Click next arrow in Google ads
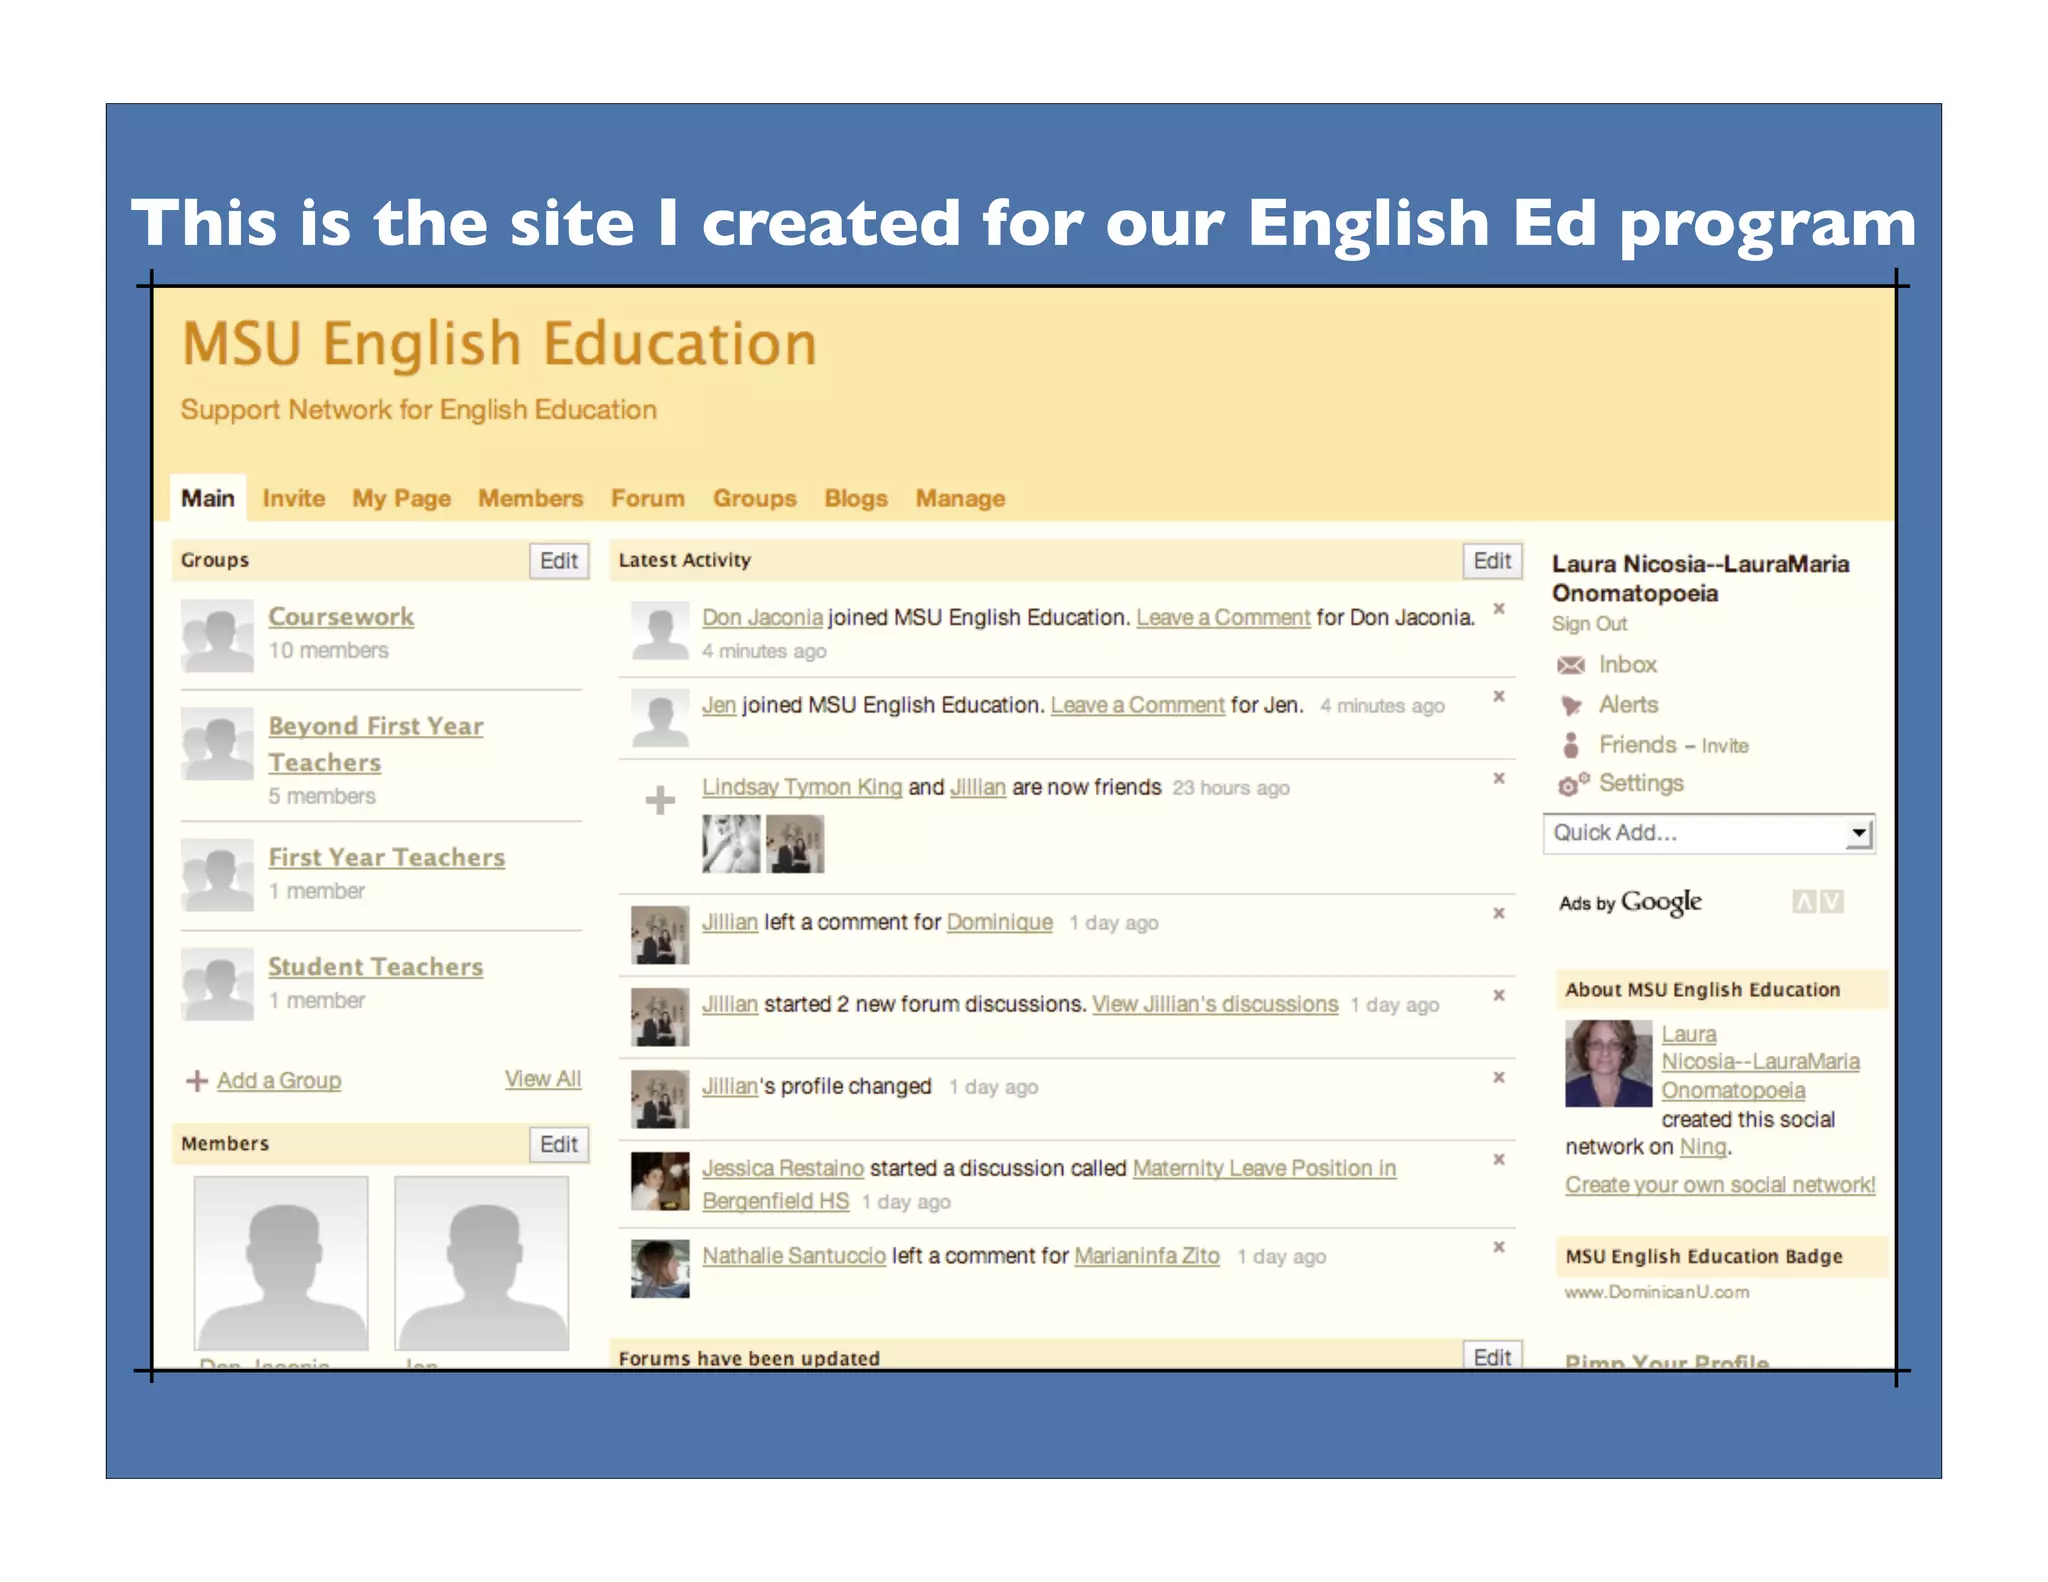This screenshot has width=2048, height=1582. point(1831,902)
